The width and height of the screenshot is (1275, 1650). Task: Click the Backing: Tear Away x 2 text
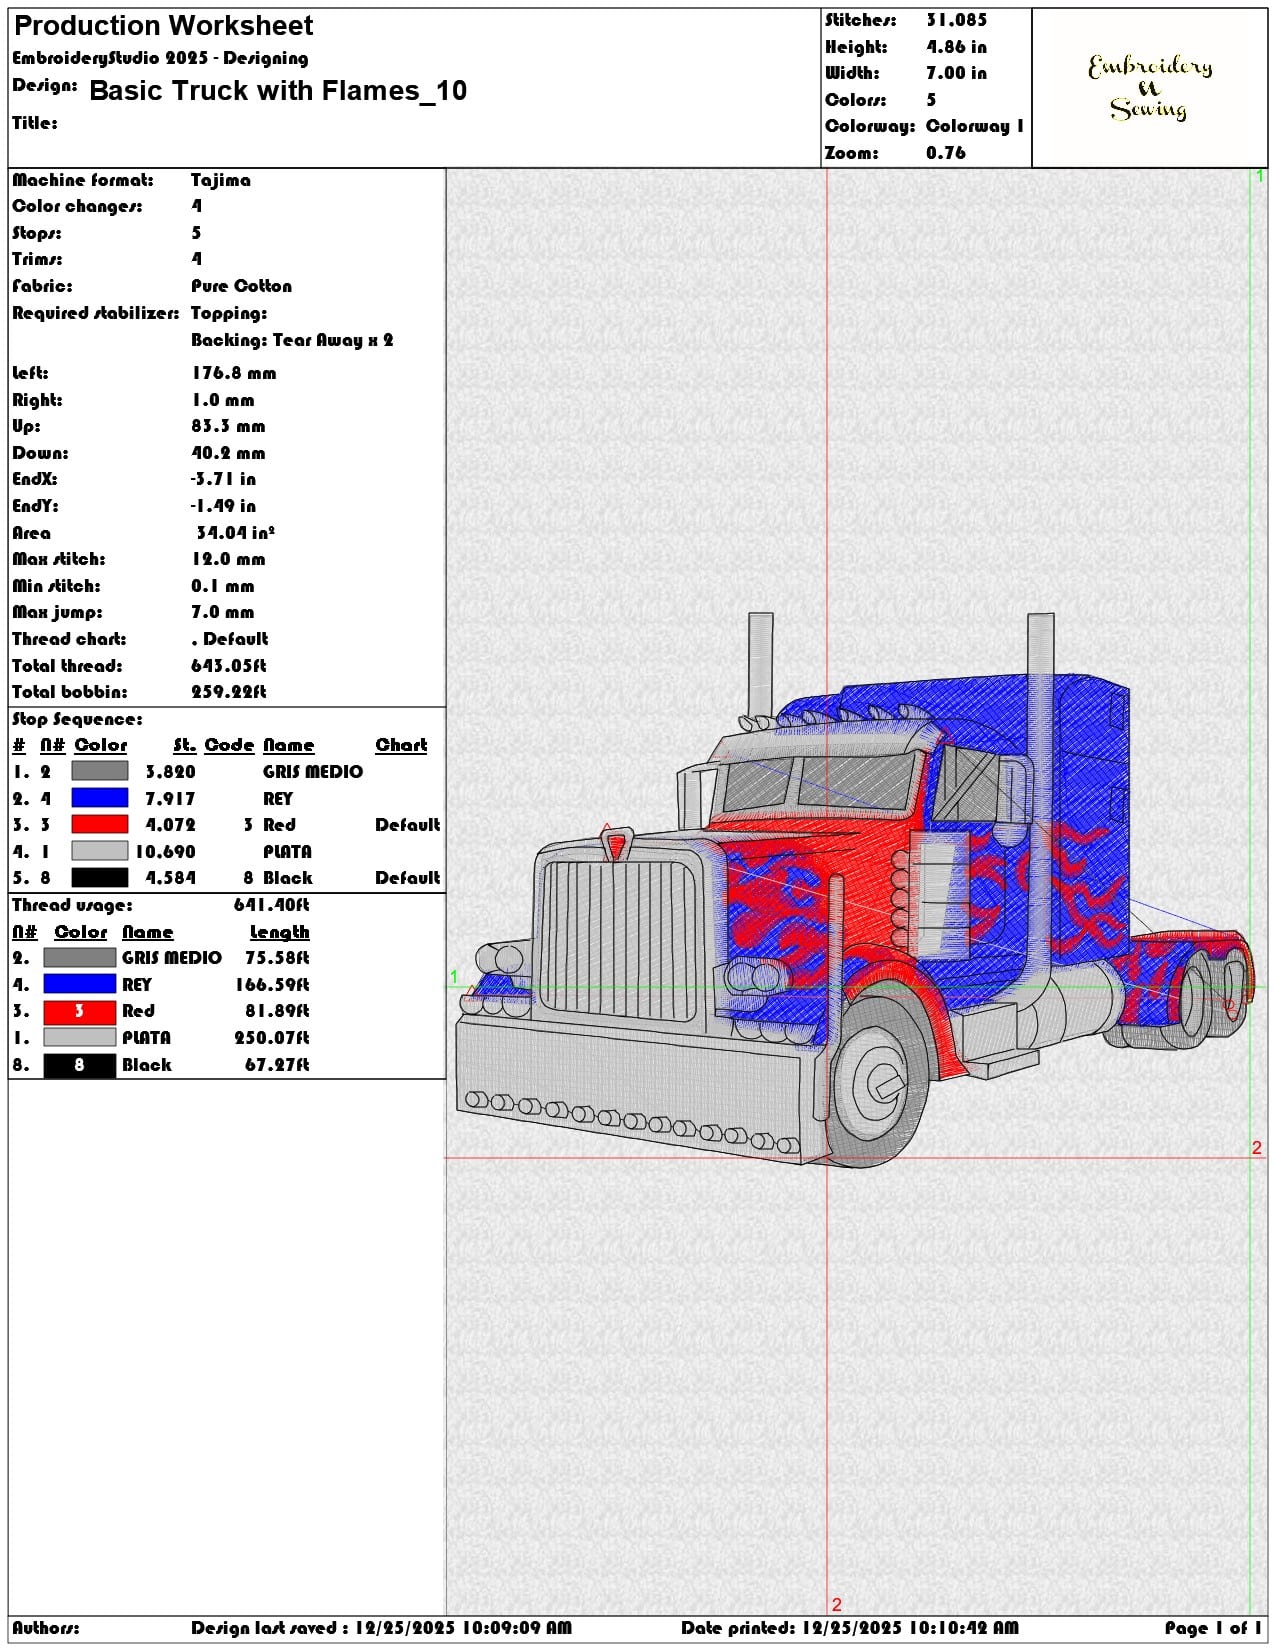[292, 340]
